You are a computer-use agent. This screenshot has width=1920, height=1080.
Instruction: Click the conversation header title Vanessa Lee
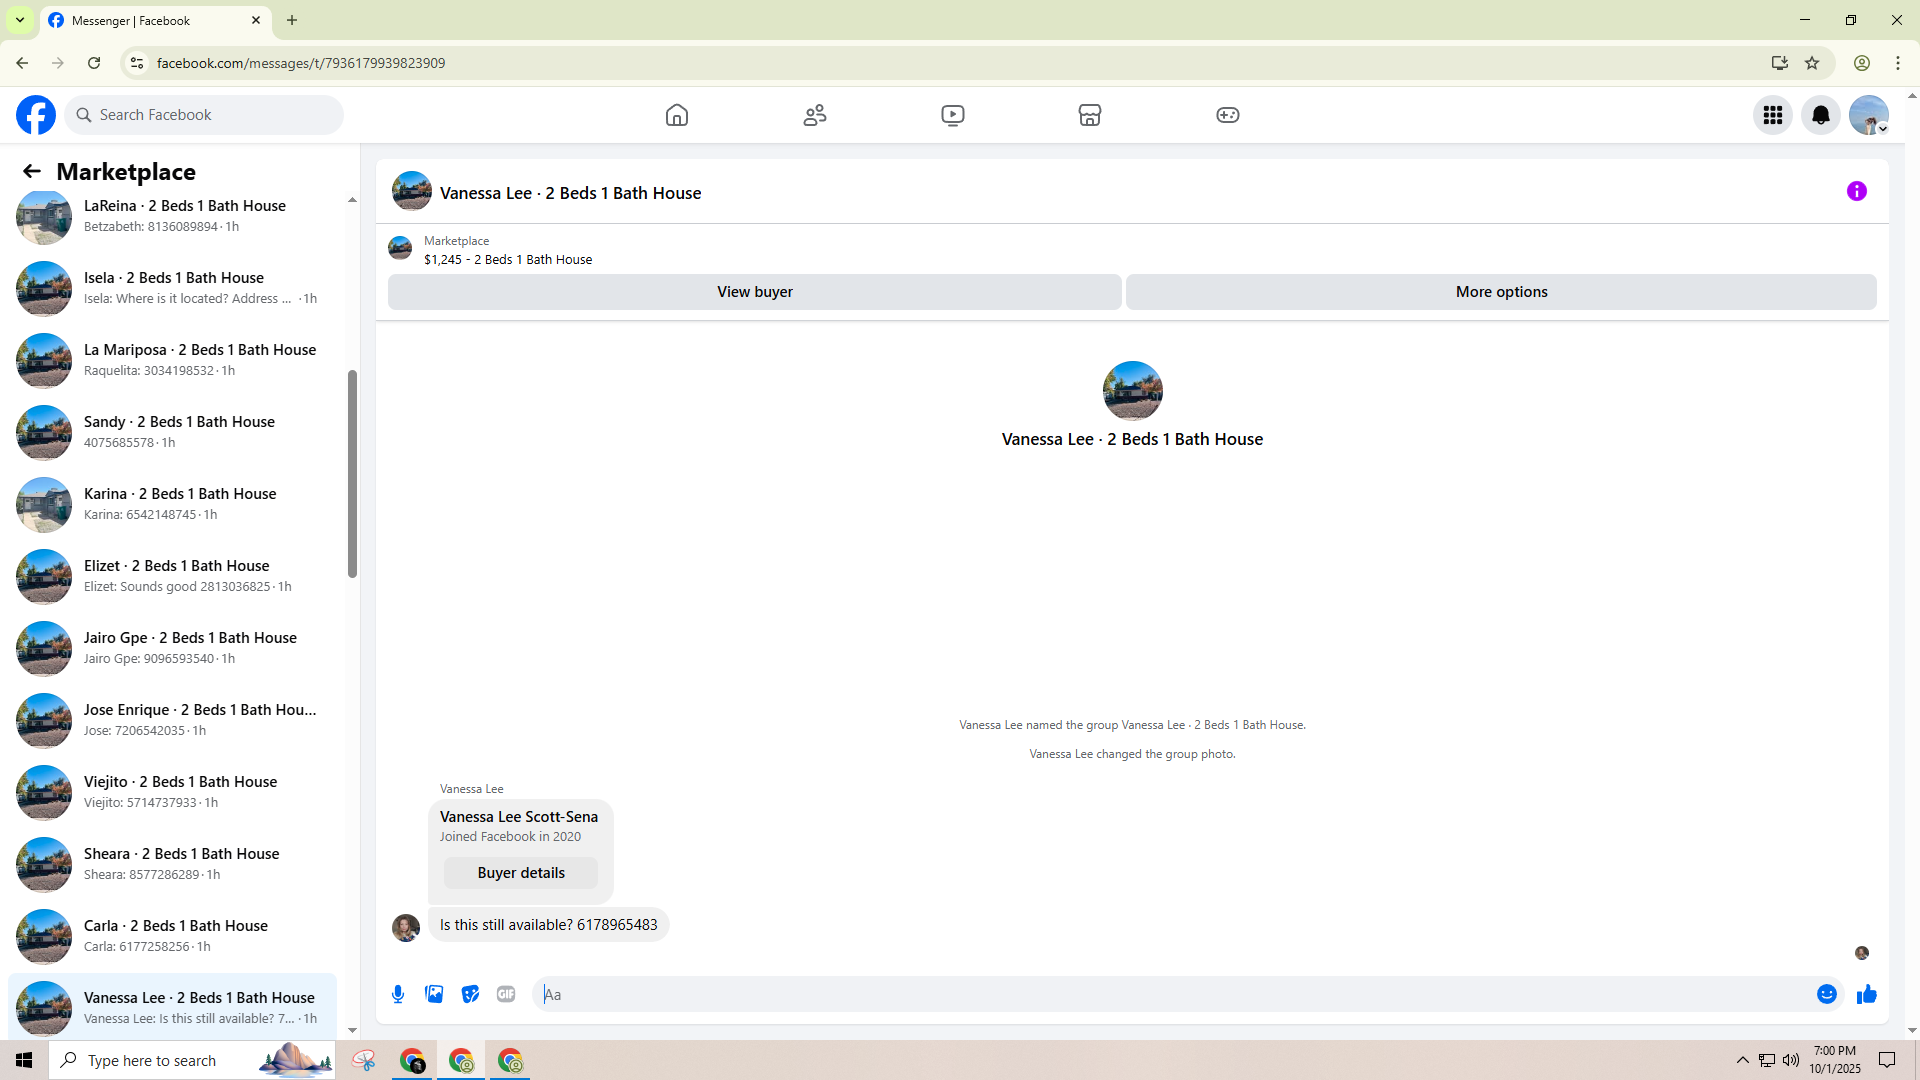[571, 193]
